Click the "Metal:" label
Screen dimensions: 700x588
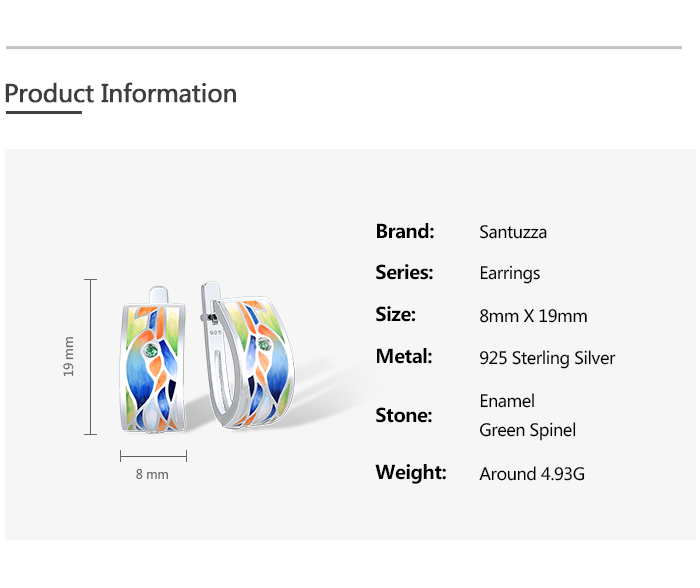[x=404, y=357]
